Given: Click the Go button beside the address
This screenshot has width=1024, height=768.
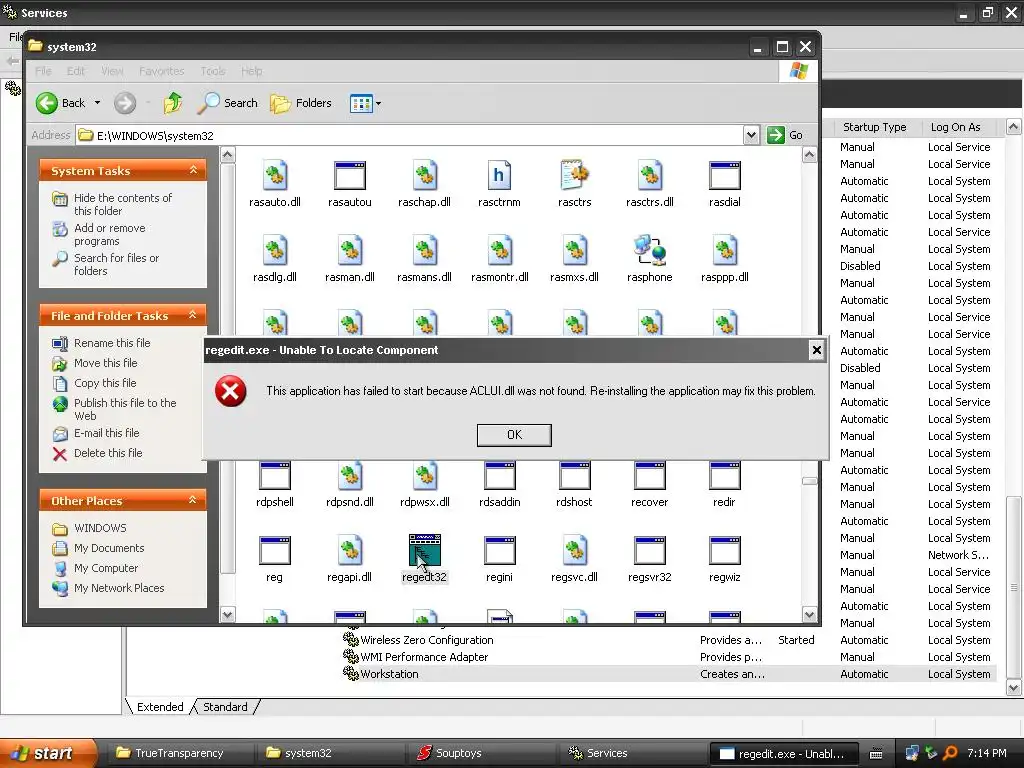Looking at the screenshot, I should (x=785, y=135).
